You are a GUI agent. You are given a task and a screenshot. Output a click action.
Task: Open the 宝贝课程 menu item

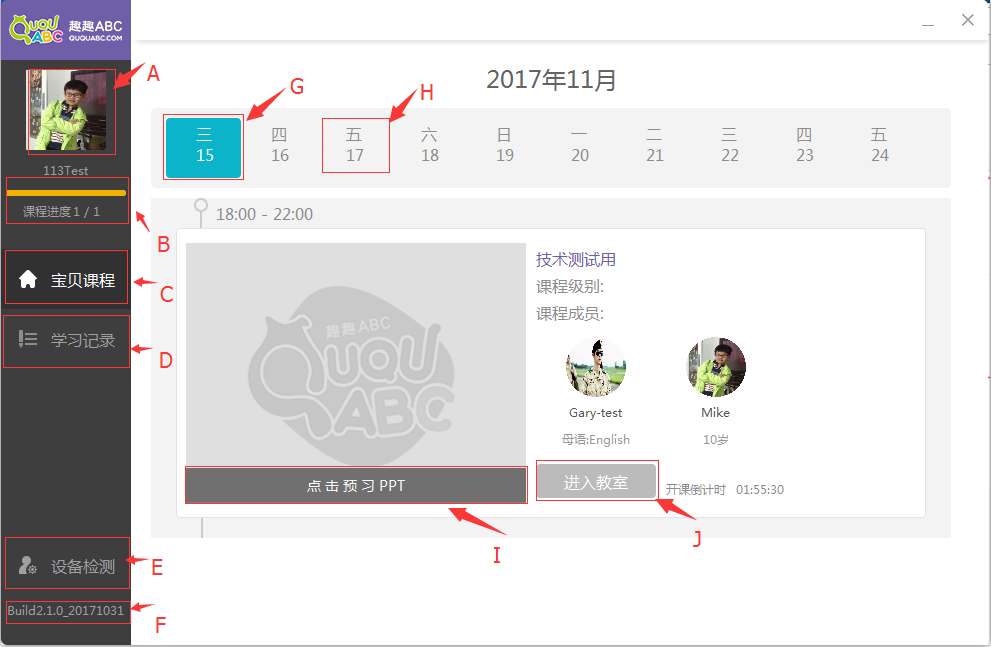click(x=66, y=279)
